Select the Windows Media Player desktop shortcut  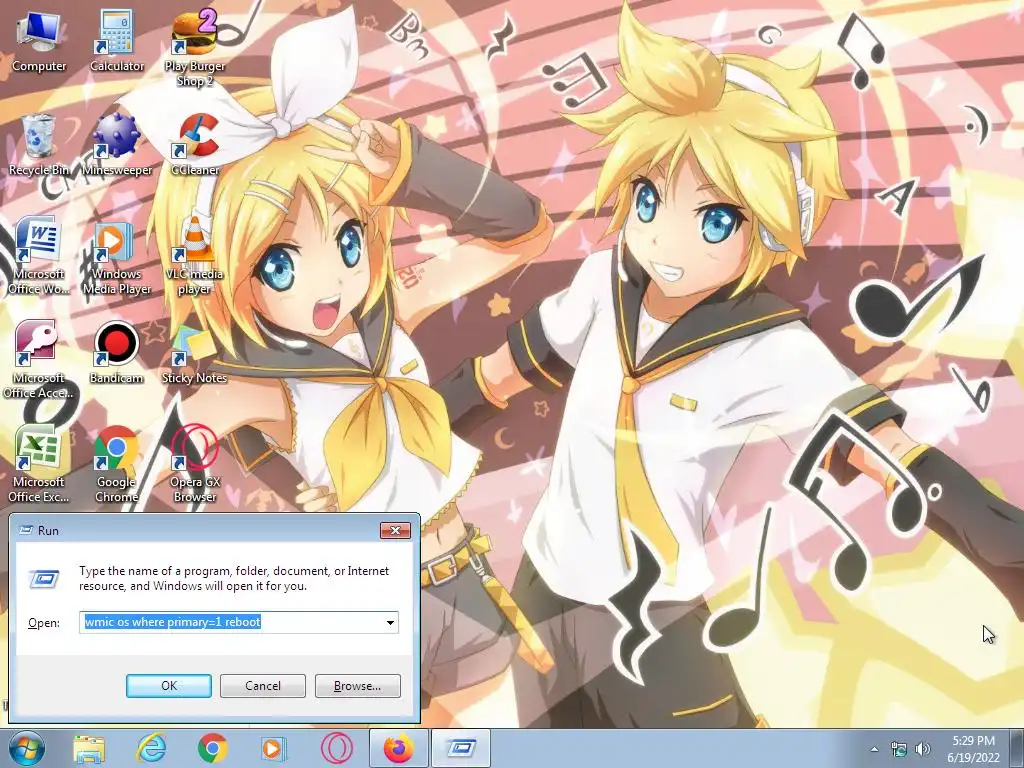(x=117, y=257)
